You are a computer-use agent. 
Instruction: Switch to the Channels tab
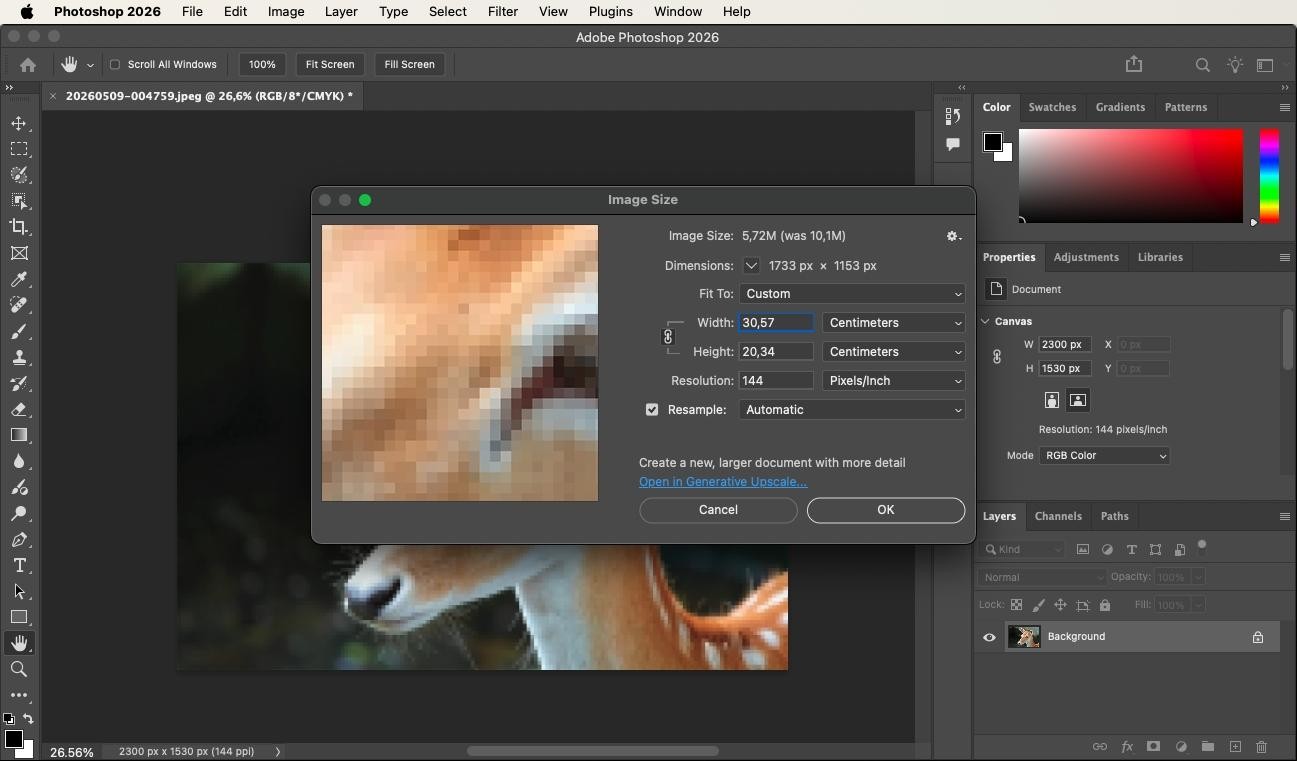[1058, 516]
